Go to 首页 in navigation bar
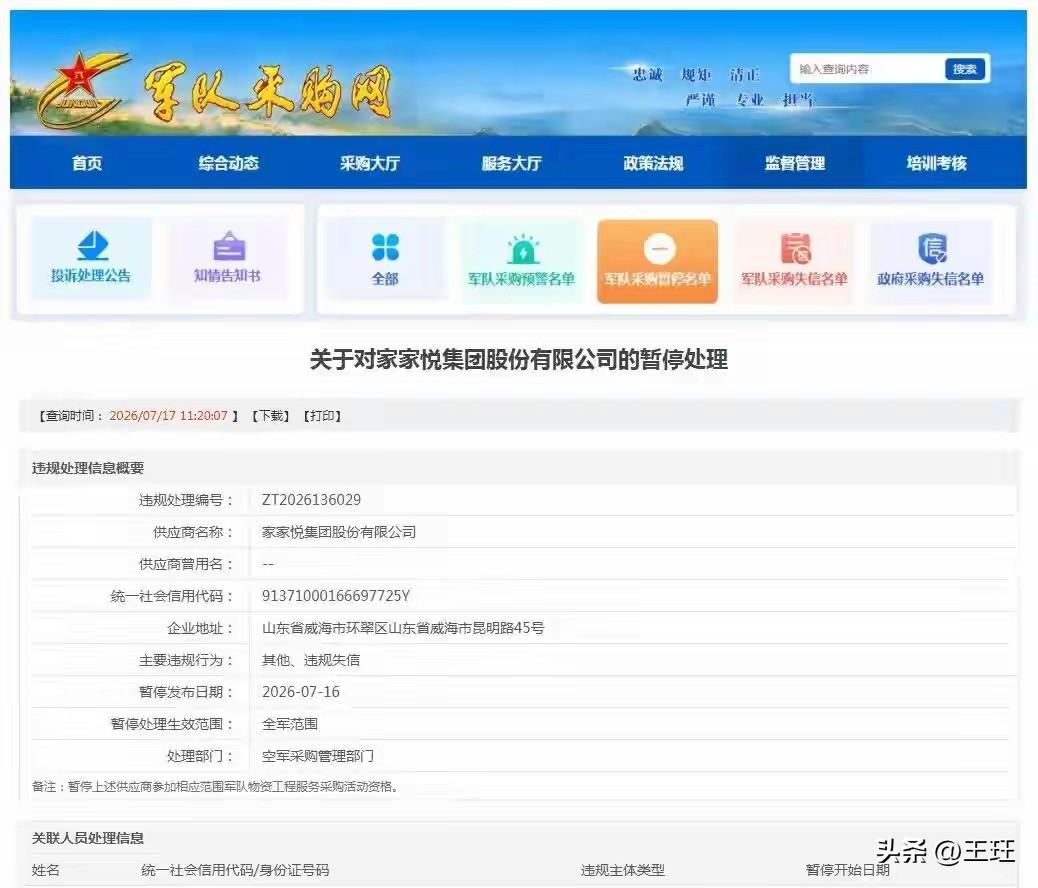Viewport: 1038px width, 888px height. click(x=87, y=163)
